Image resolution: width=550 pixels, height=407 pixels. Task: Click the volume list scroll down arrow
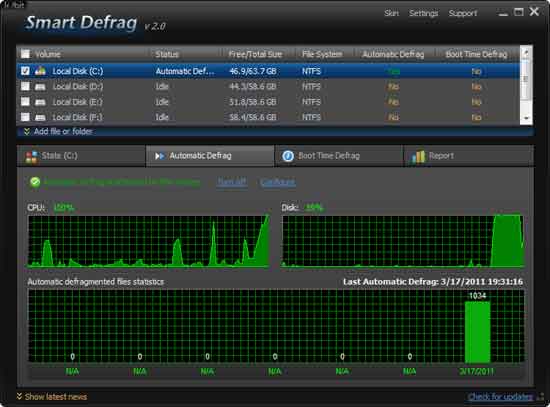(526, 118)
